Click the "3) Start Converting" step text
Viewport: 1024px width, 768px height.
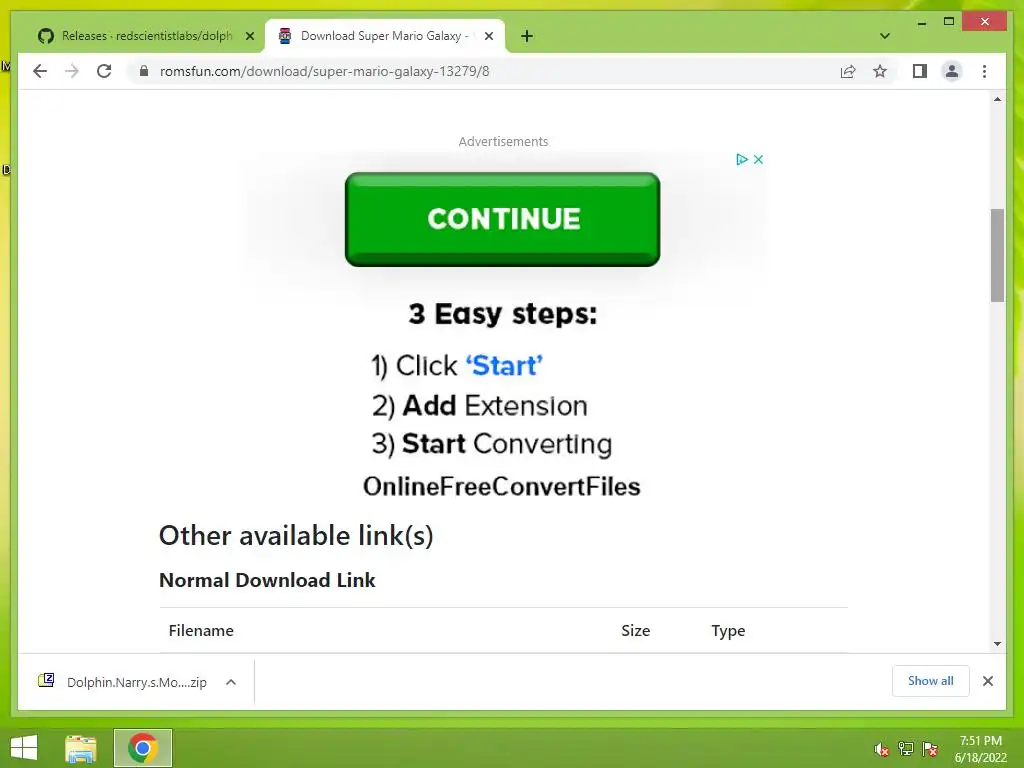(x=492, y=444)
